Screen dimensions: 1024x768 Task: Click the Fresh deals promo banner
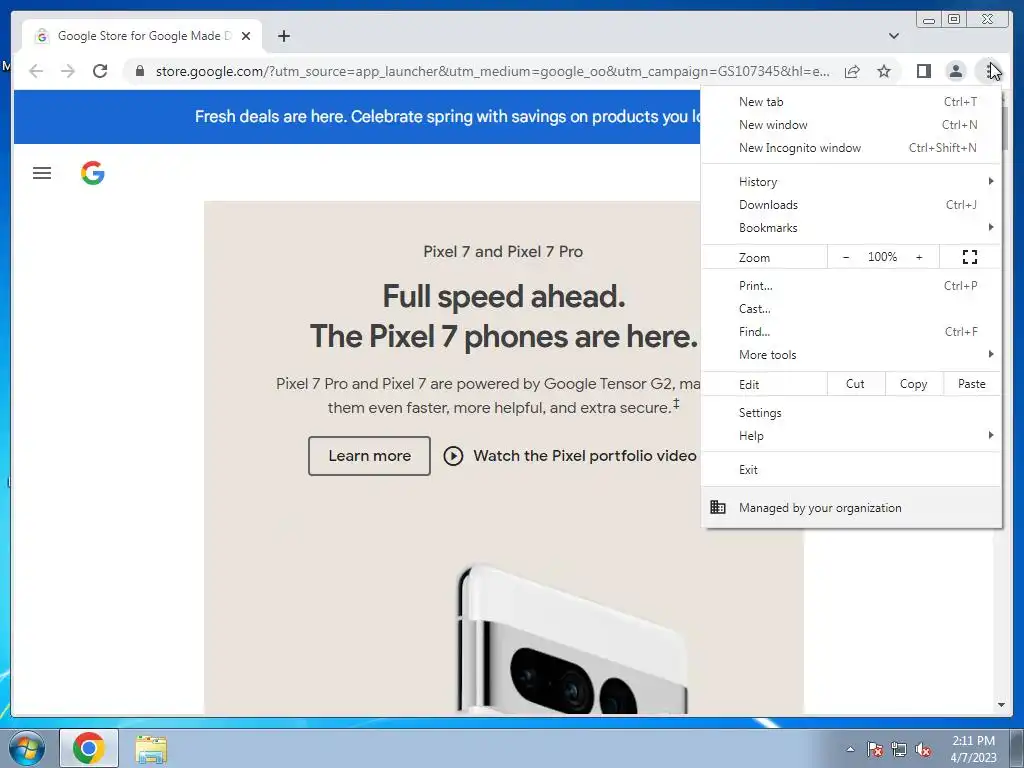click(x=357, y=117)
